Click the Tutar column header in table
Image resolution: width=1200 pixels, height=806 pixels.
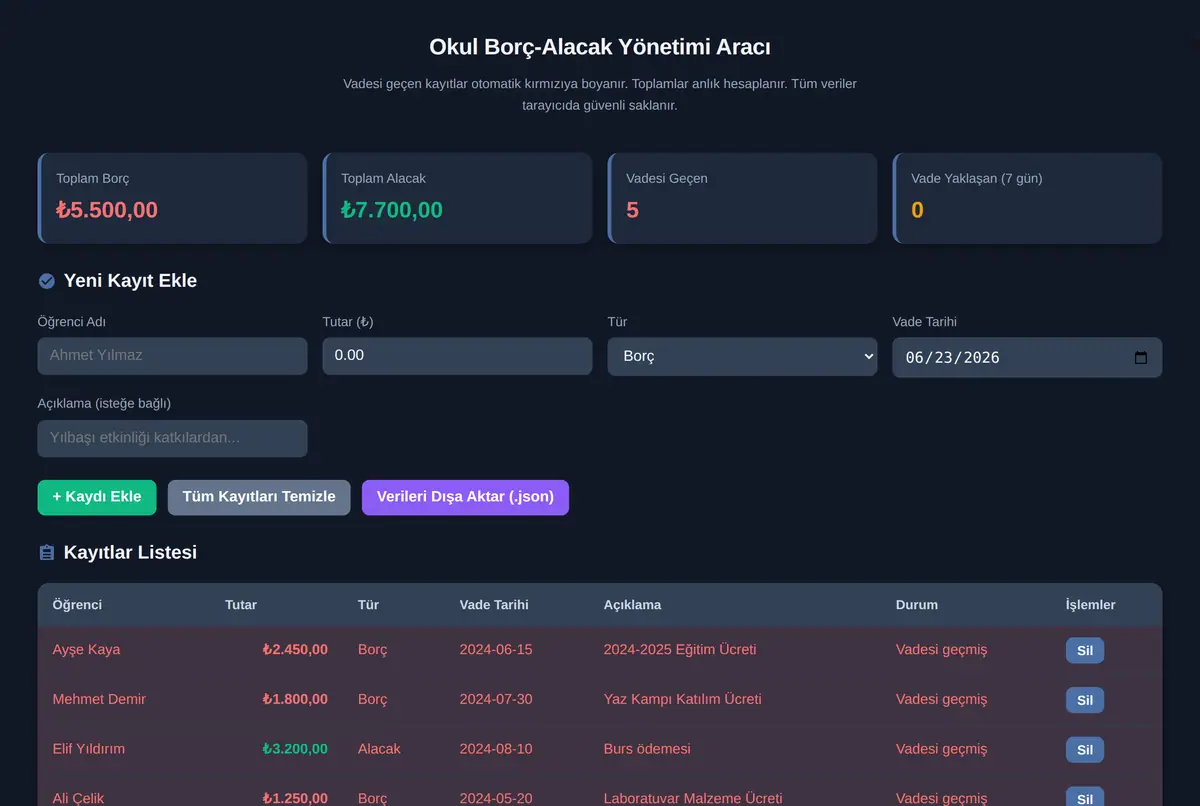pyautogui.click(x=241, y=605)
